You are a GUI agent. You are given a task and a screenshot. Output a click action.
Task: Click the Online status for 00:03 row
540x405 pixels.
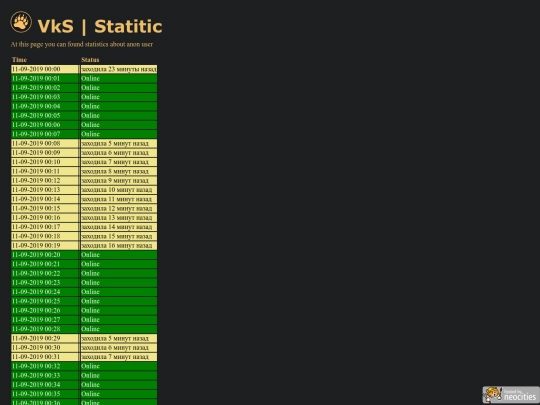pos(119,97)
